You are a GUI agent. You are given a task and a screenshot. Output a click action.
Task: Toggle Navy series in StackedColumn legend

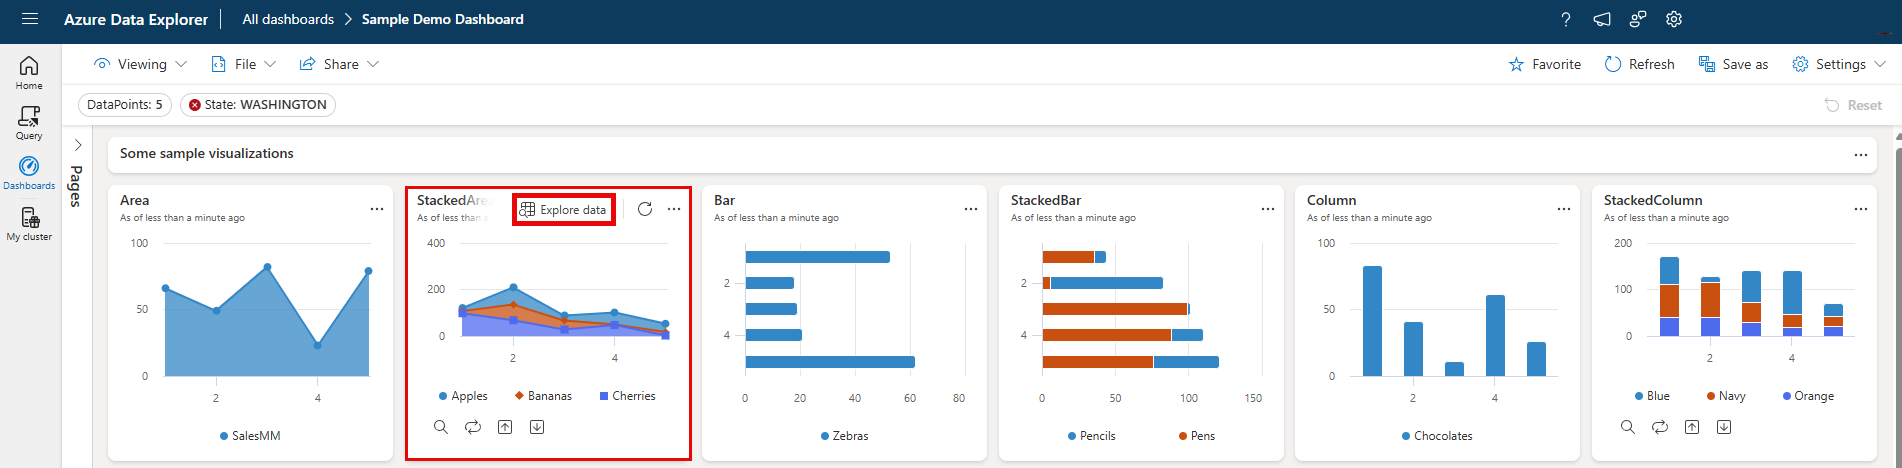coord(1726,396)
